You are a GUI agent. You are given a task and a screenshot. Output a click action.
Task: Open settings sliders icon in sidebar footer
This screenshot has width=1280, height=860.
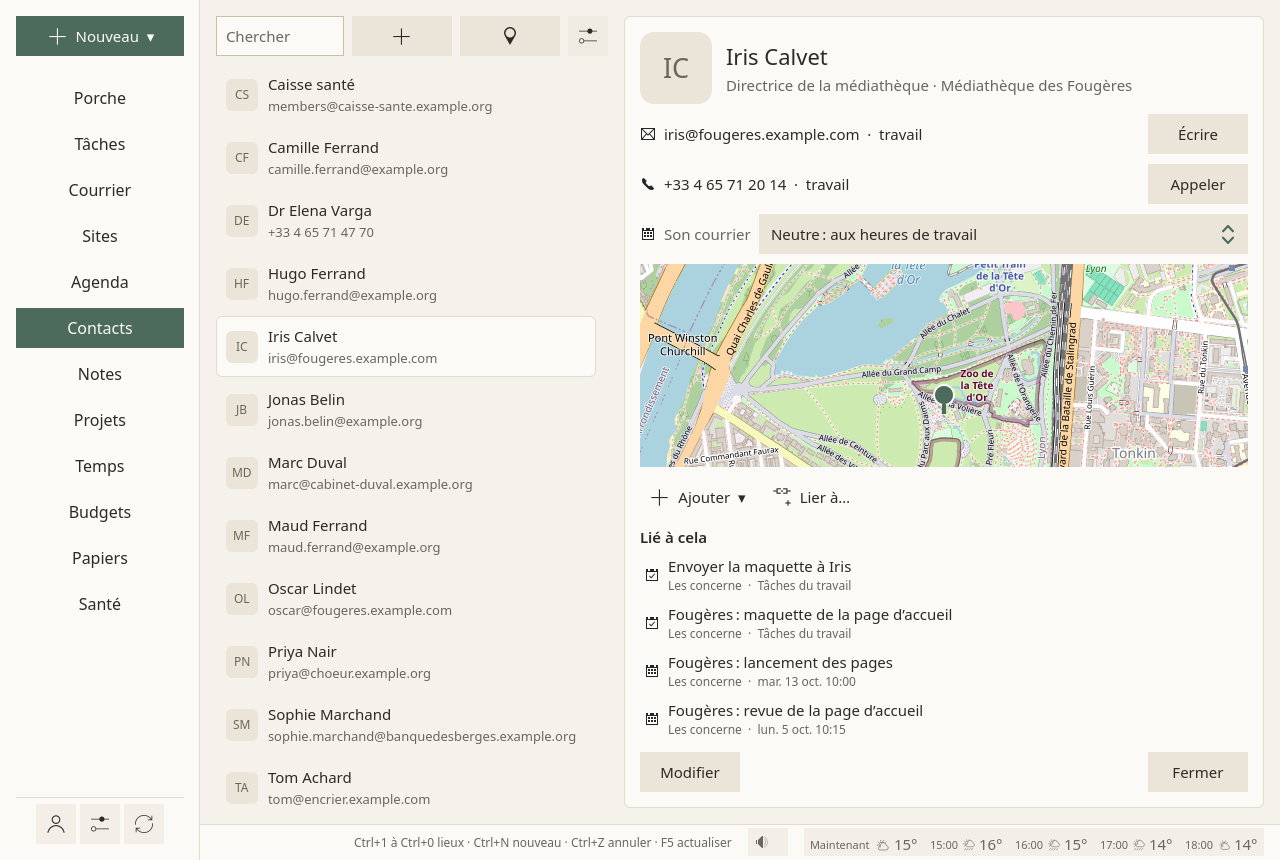(x=100, y=824)
